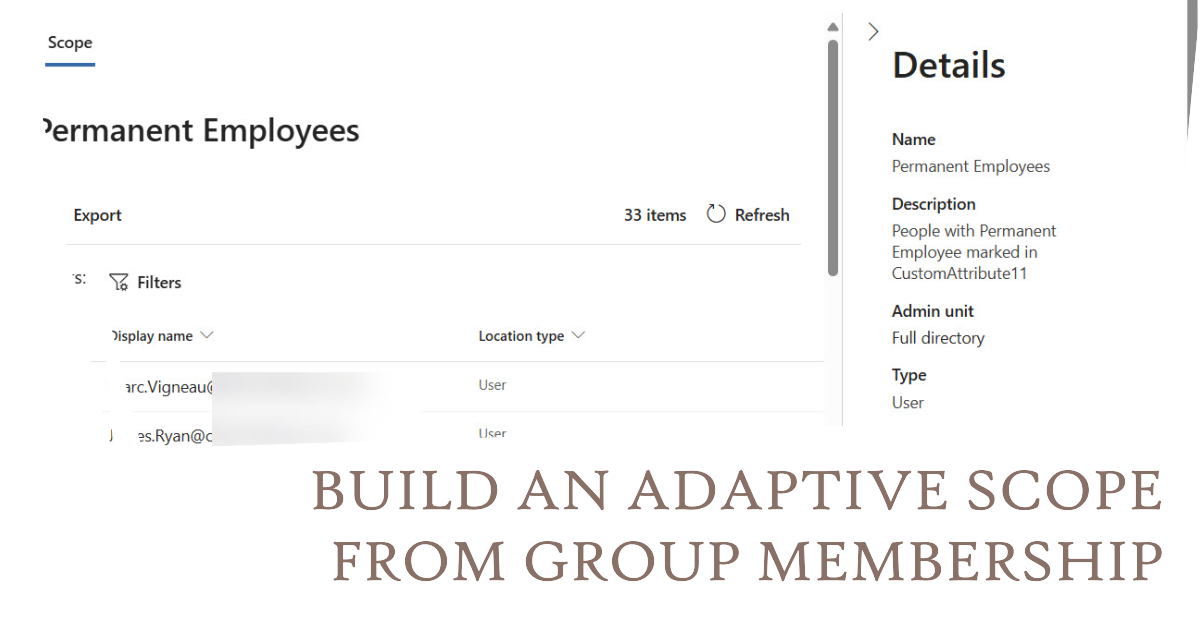Select the Marc.Vigneau user row
This screenshot has width=1200, height=628.
[162, 386]
